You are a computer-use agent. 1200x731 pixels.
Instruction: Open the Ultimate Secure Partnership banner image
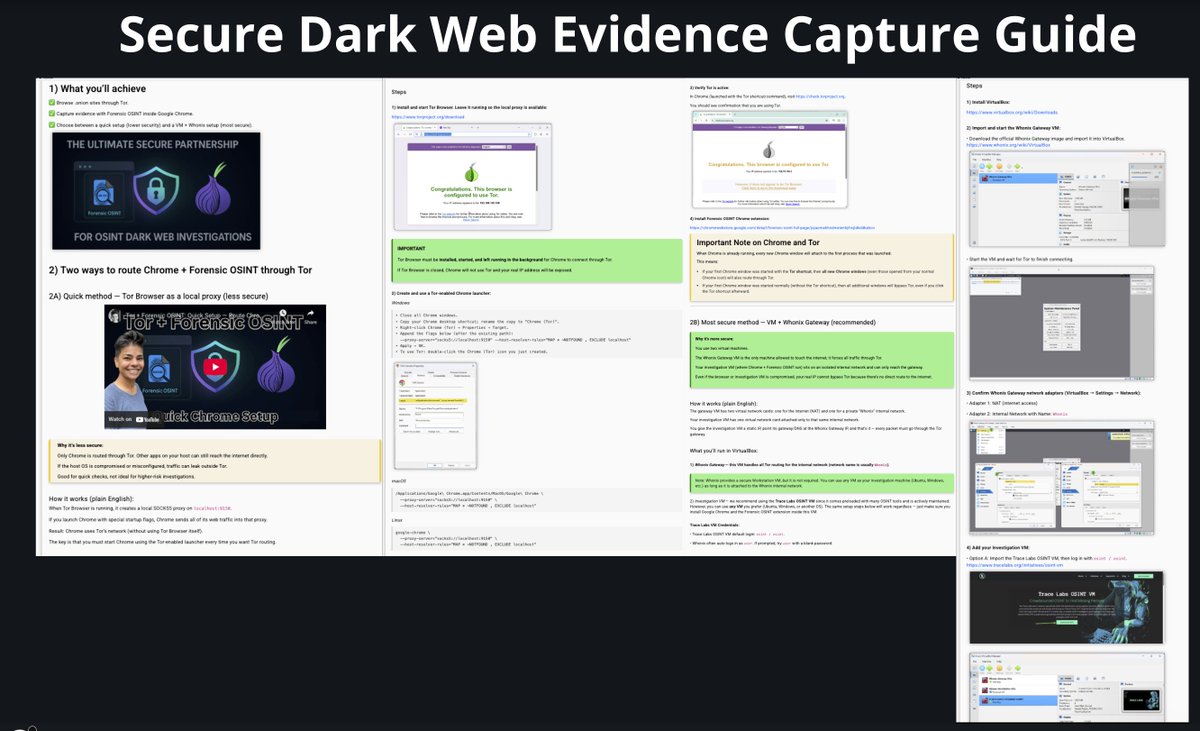[x=156, y=192]
